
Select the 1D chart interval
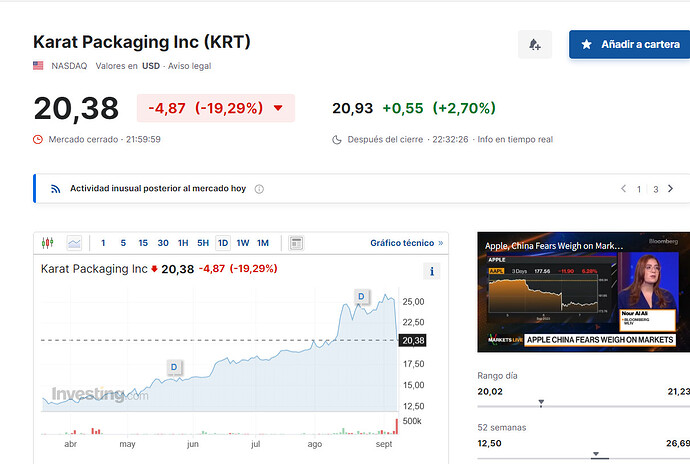coord(222,243)
